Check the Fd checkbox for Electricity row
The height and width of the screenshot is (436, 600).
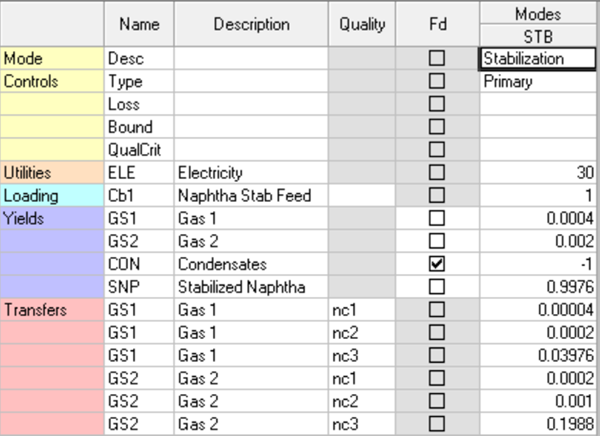(436, 173)
